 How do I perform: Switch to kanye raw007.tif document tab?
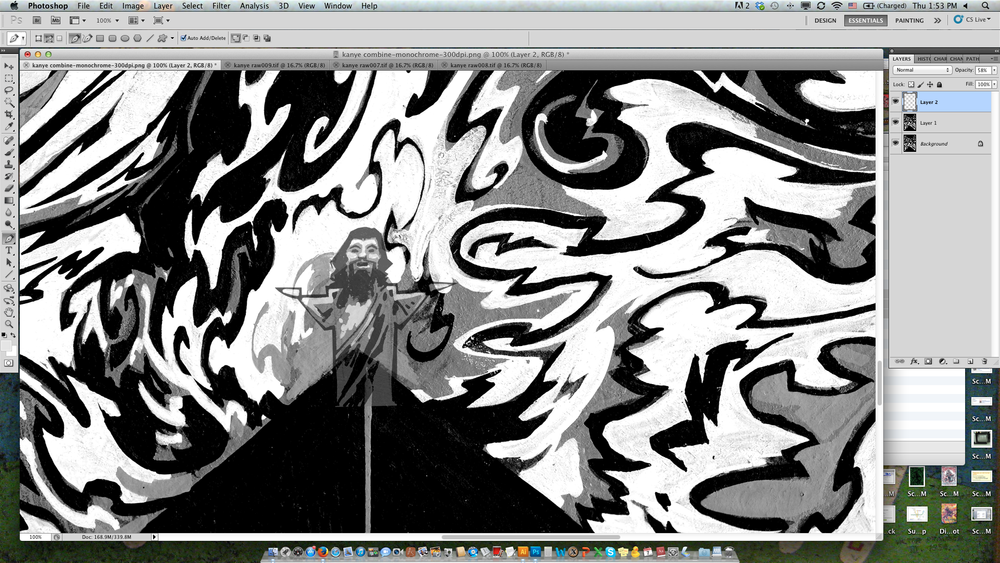388,65
